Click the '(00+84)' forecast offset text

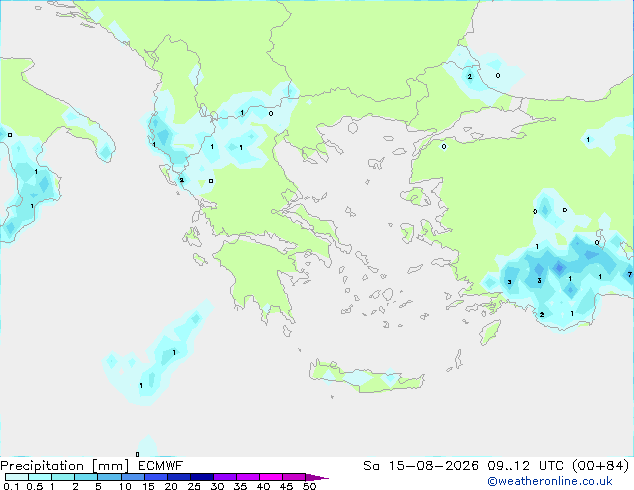600,466
